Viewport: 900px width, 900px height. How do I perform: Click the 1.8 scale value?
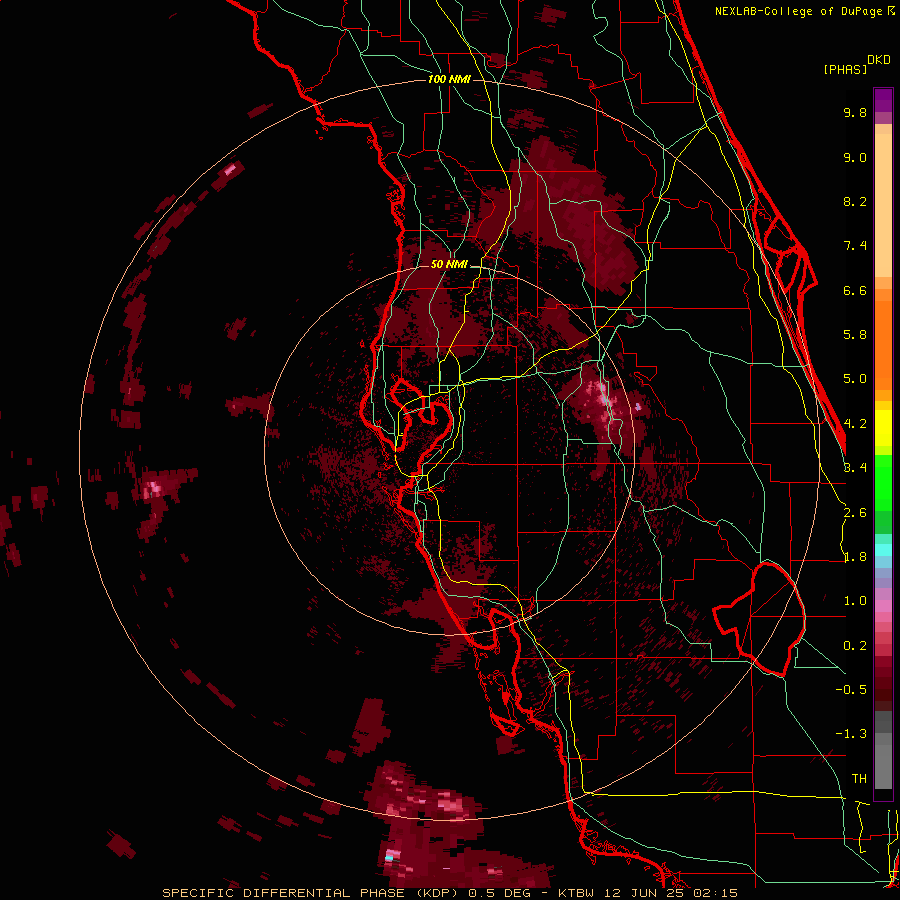coord(855,557)
